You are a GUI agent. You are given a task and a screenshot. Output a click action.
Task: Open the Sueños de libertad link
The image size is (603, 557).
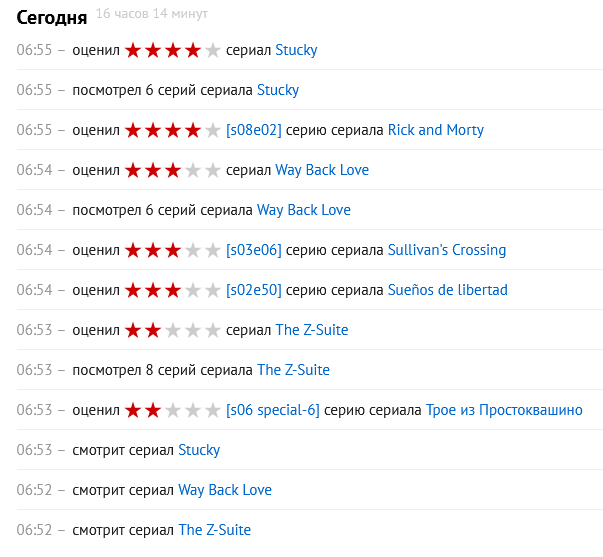(x=448, y=290)
